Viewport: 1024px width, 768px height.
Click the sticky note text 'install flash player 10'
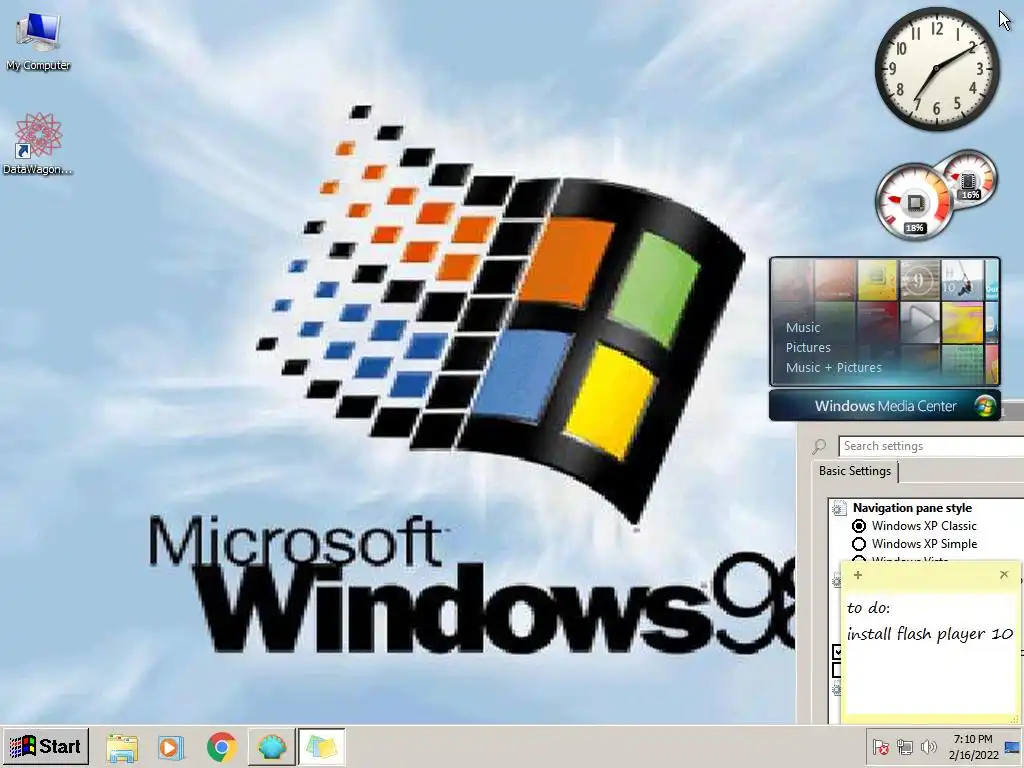tap(929, 634)
